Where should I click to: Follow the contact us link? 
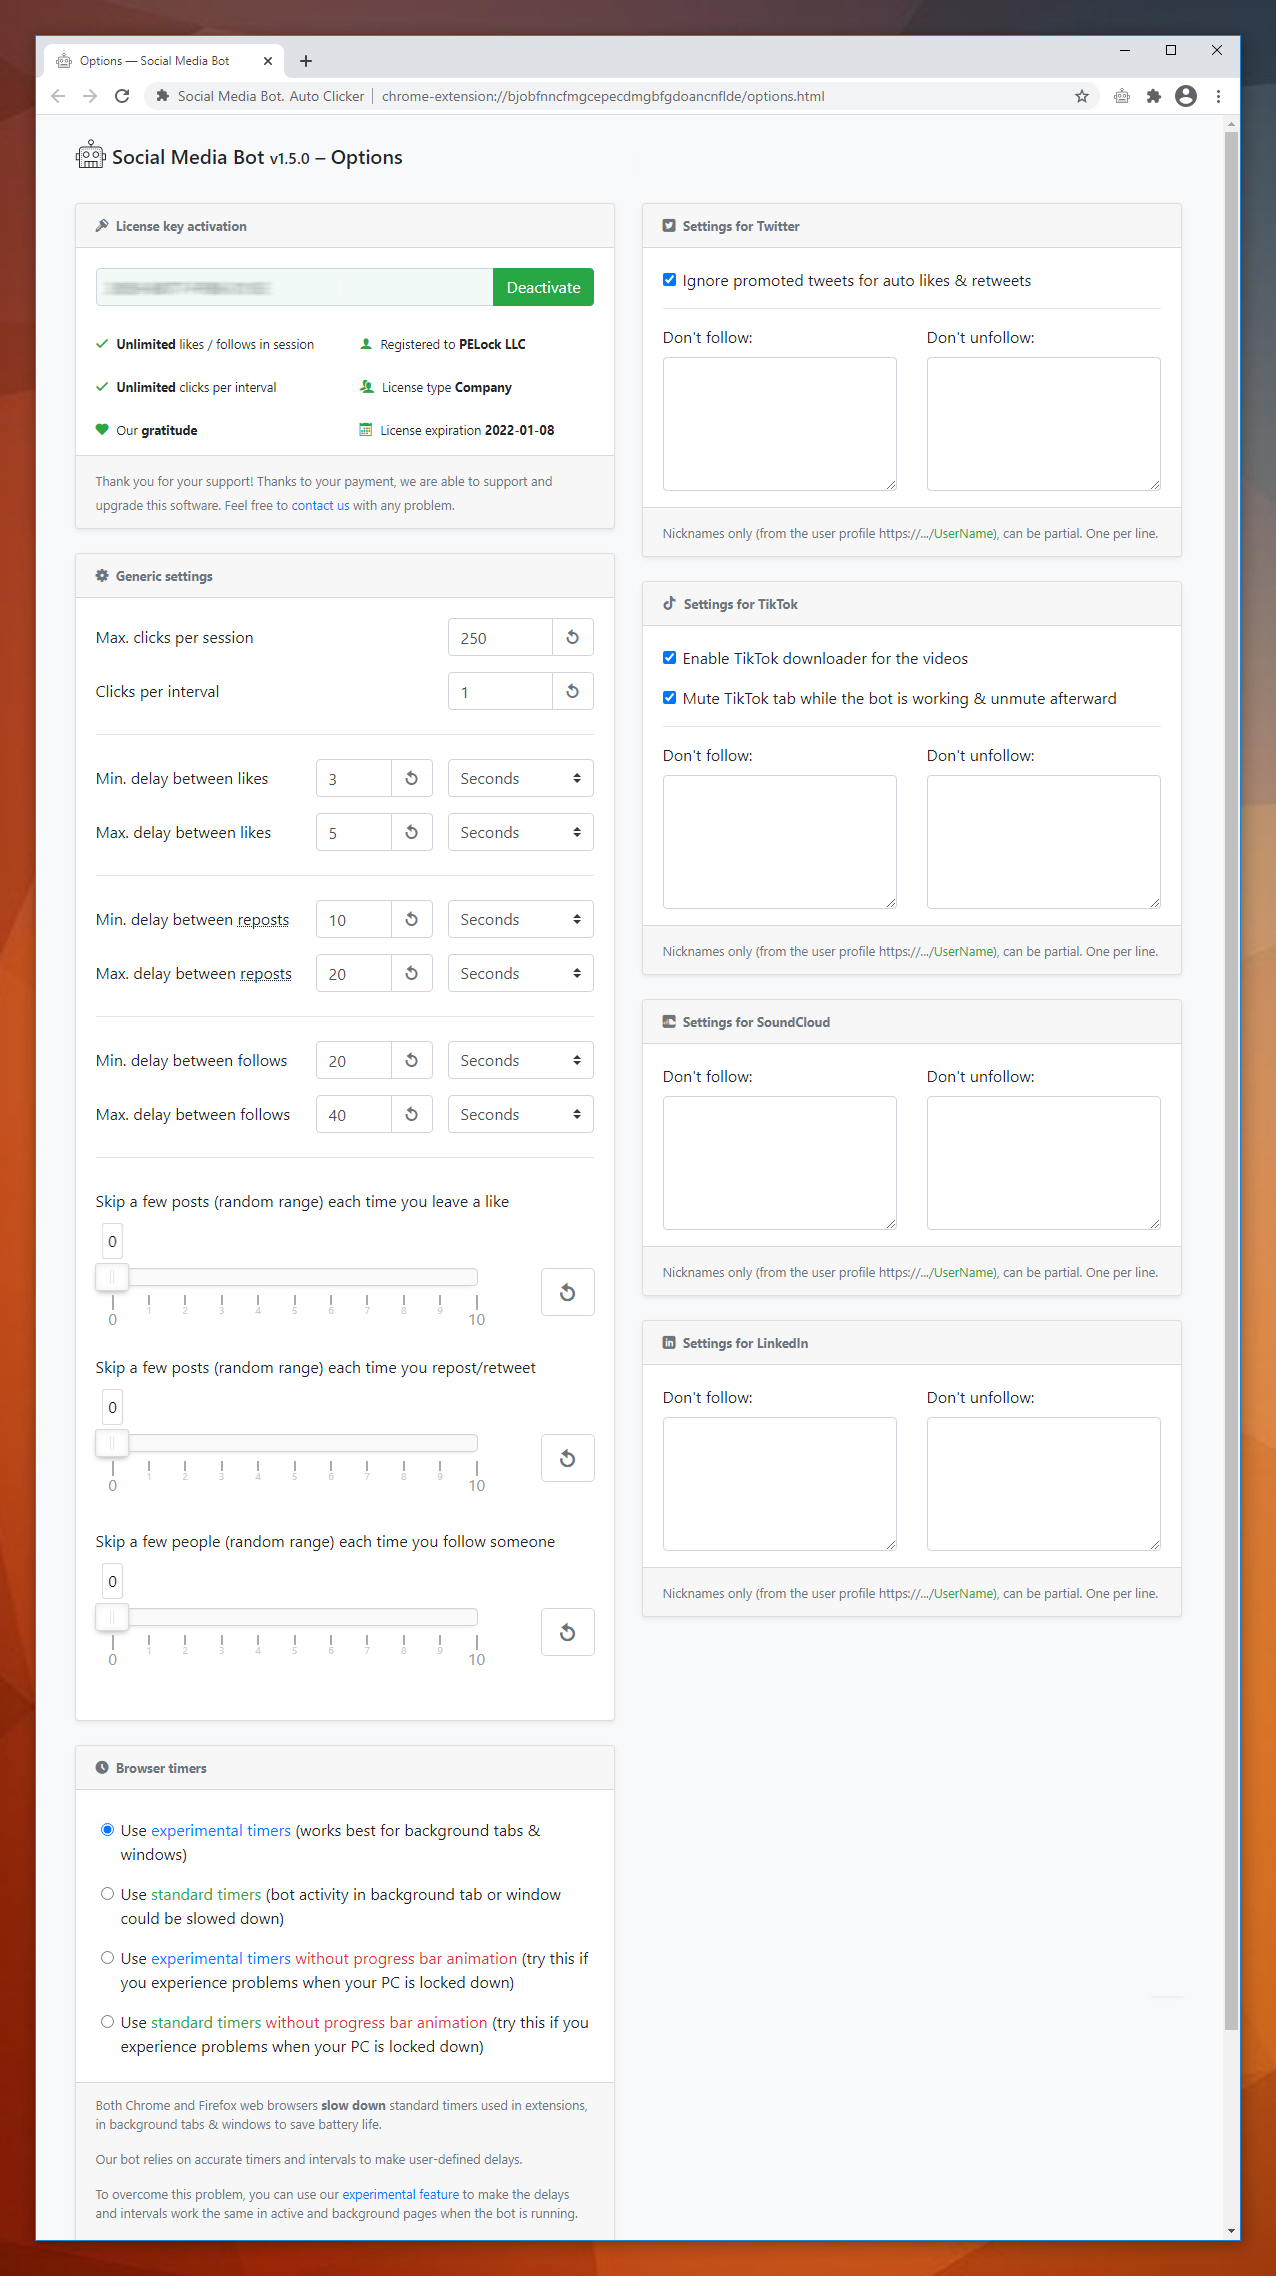(320, 506)
